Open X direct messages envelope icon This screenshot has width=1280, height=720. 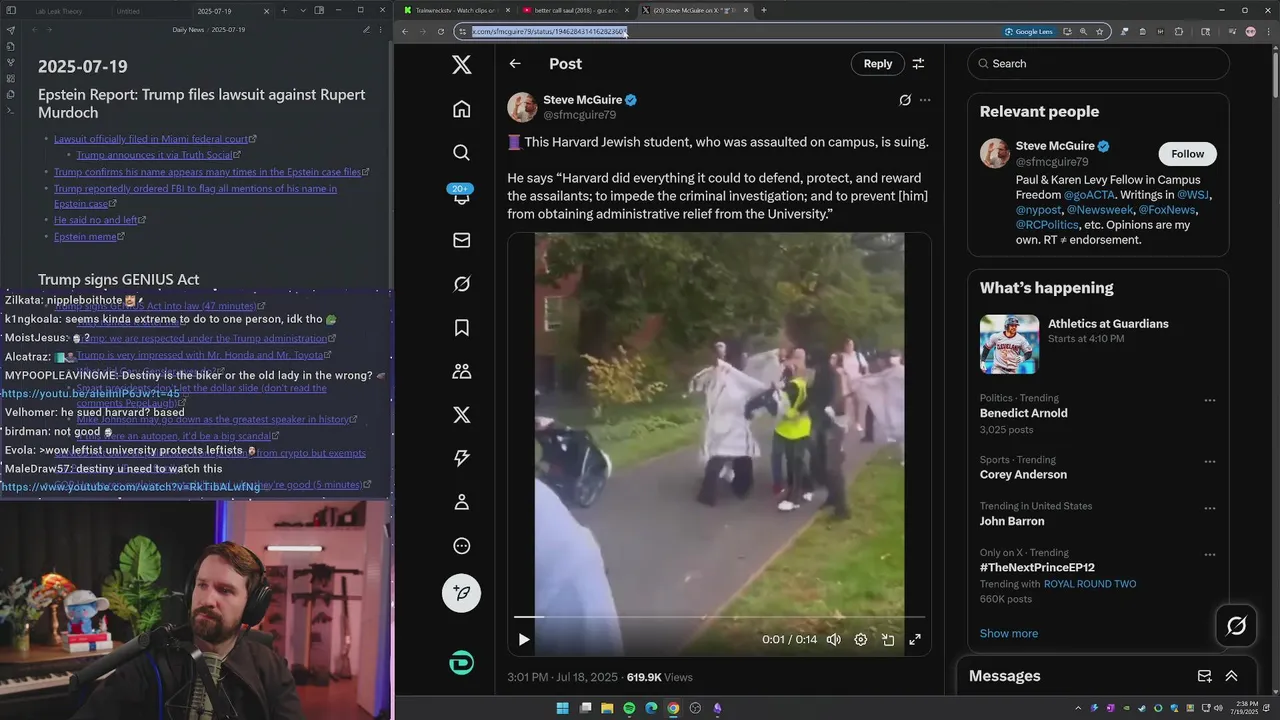pyautogui.click(x=461, y=240)
